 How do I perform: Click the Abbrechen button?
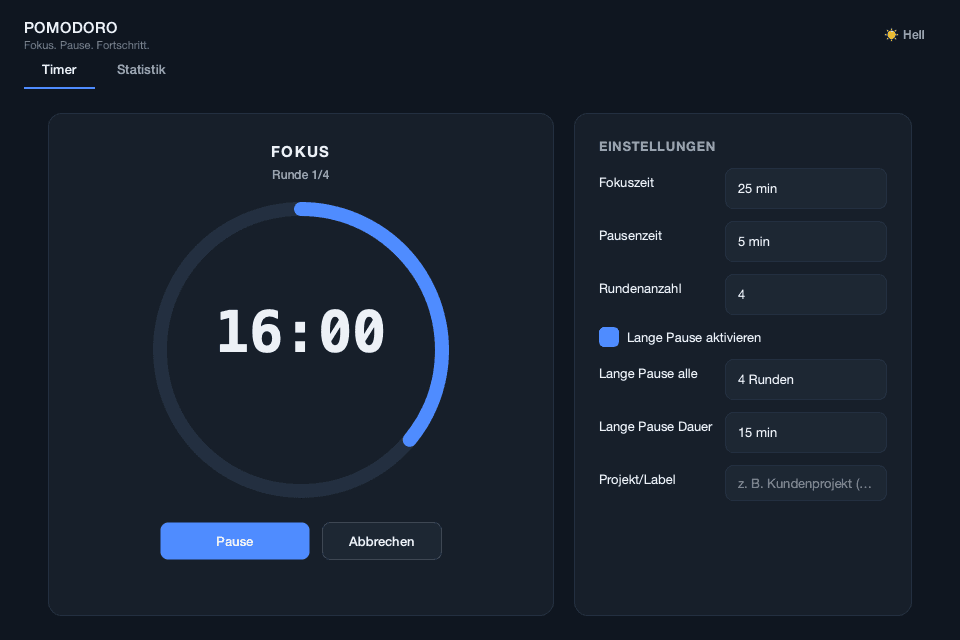click(x=381, y=541)
